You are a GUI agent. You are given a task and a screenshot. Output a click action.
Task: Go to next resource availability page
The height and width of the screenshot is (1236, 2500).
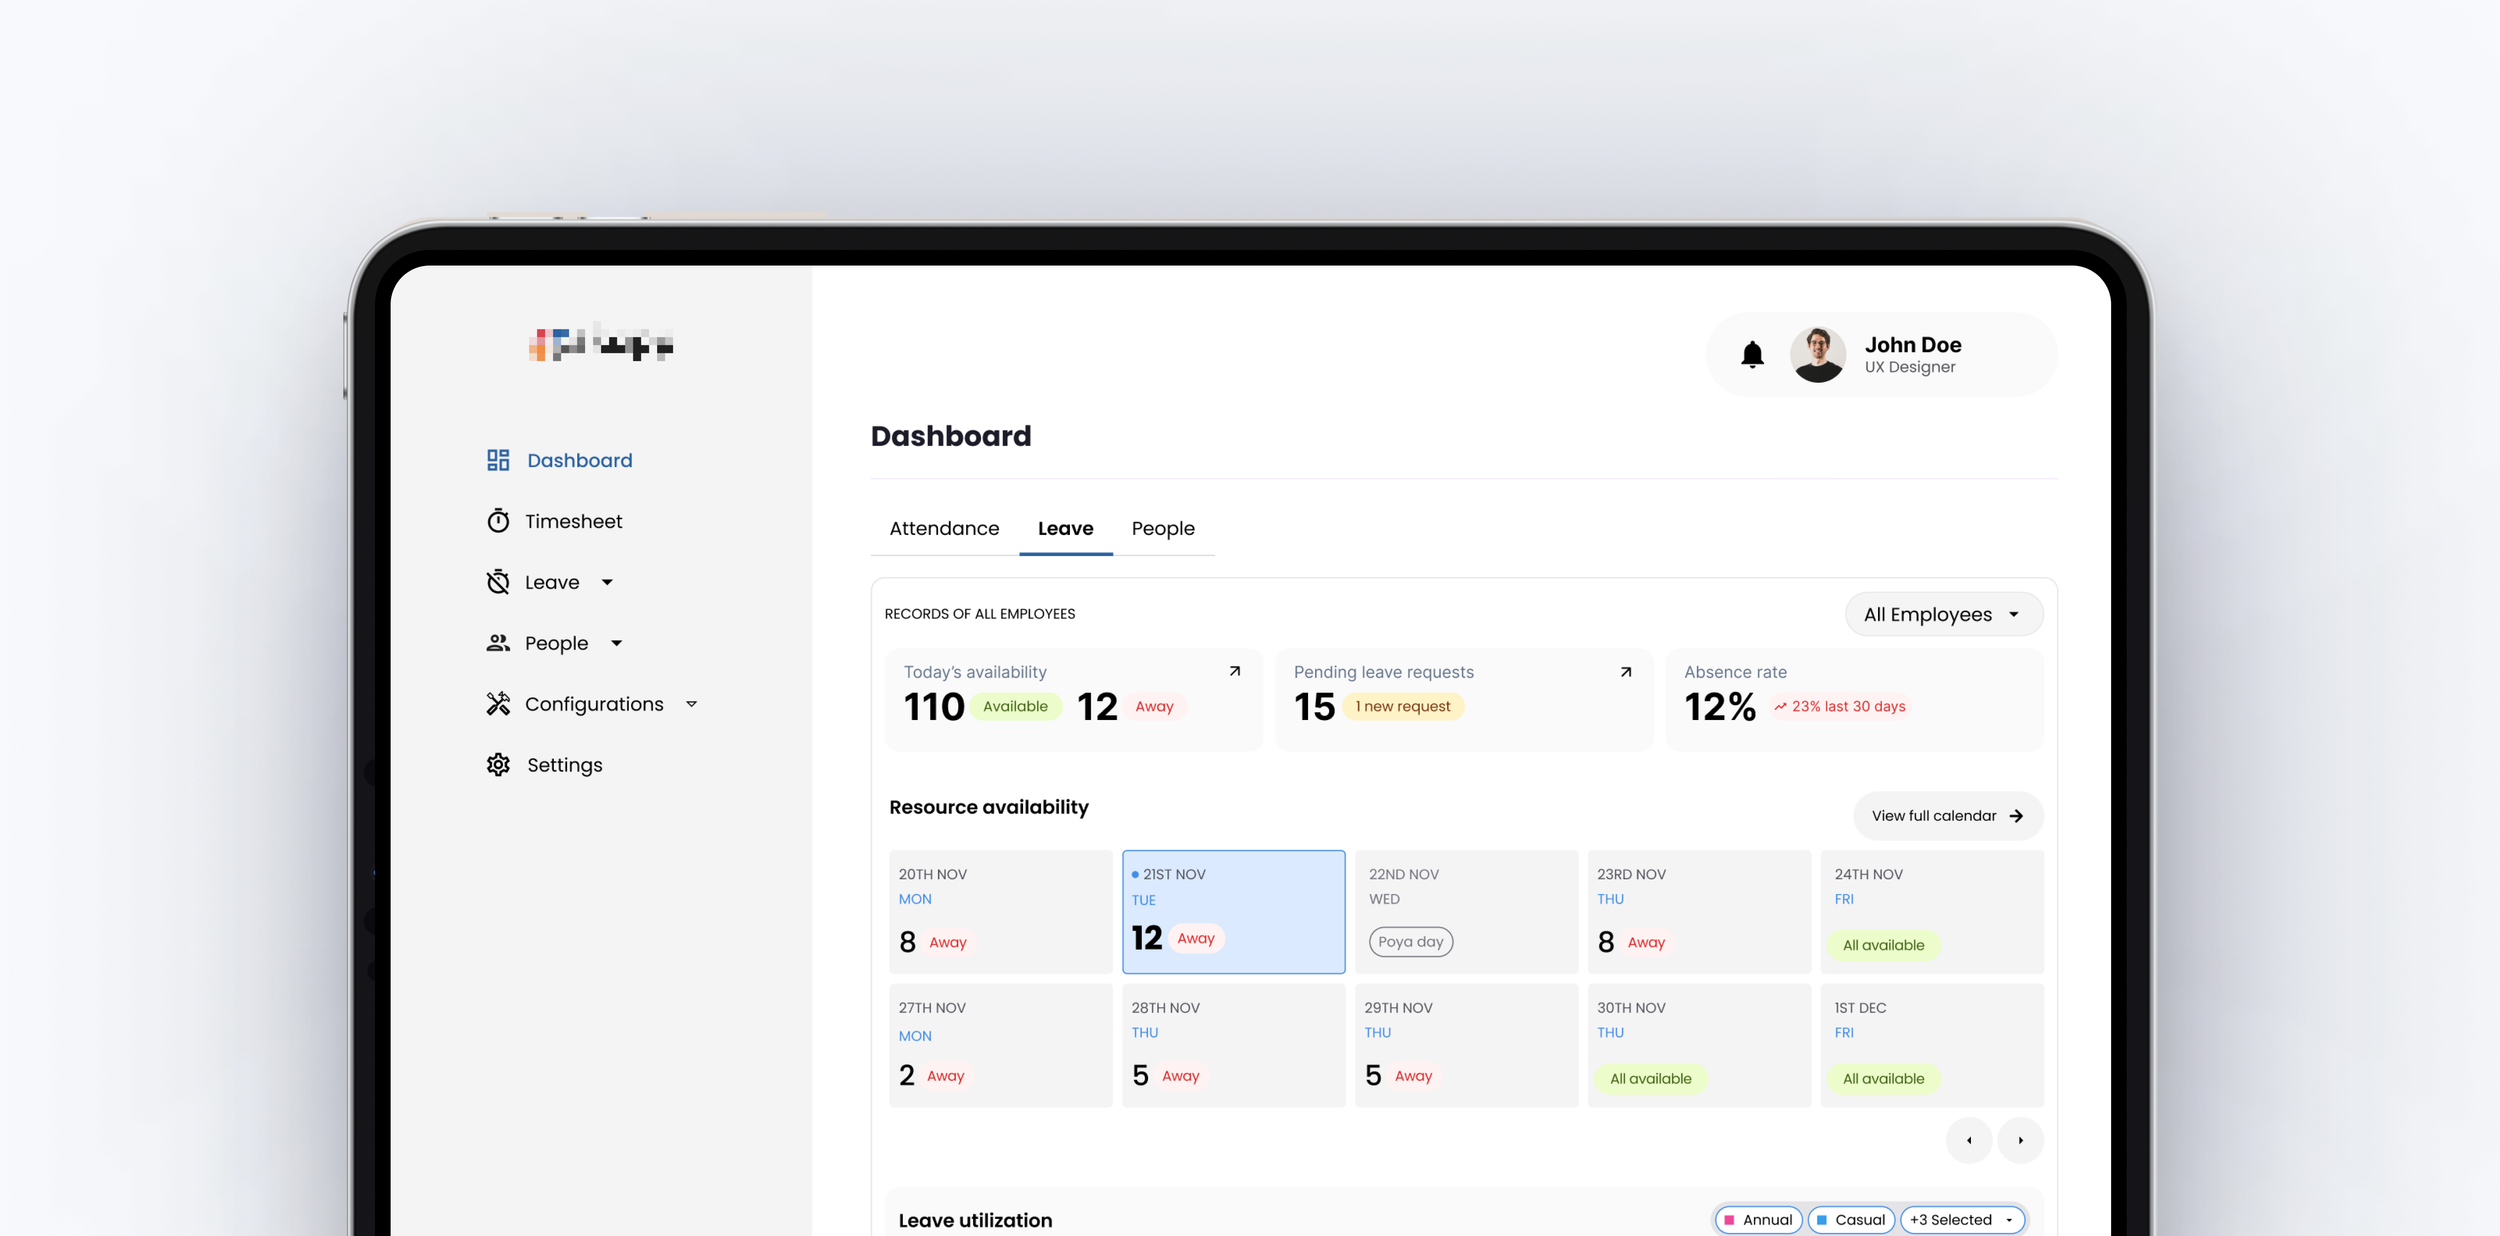(2020, 1140)
